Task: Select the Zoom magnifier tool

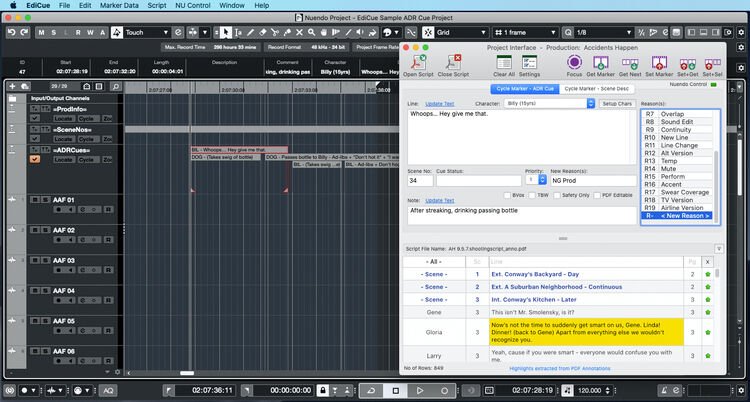Action: (311, 33)
